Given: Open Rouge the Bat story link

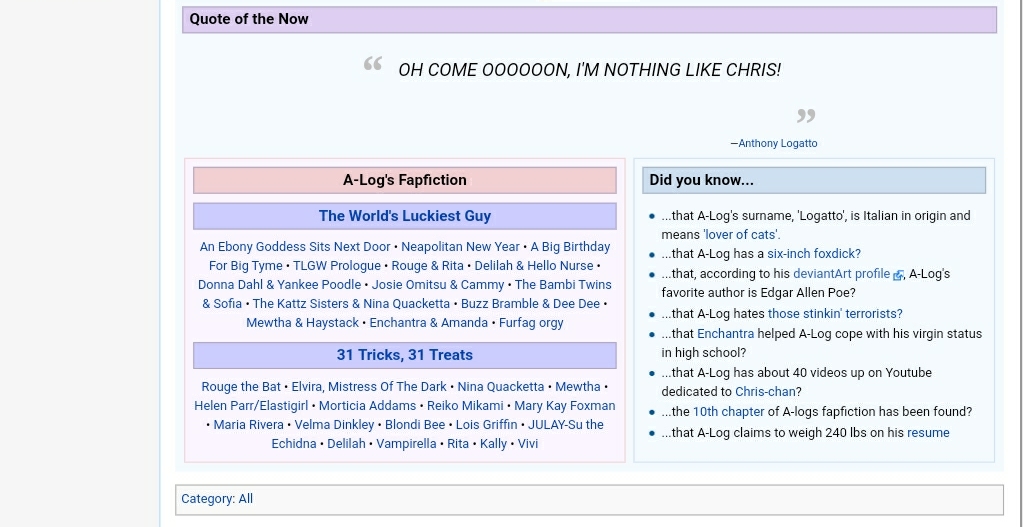Looking at the screenshot, I should tap(240, 387).
